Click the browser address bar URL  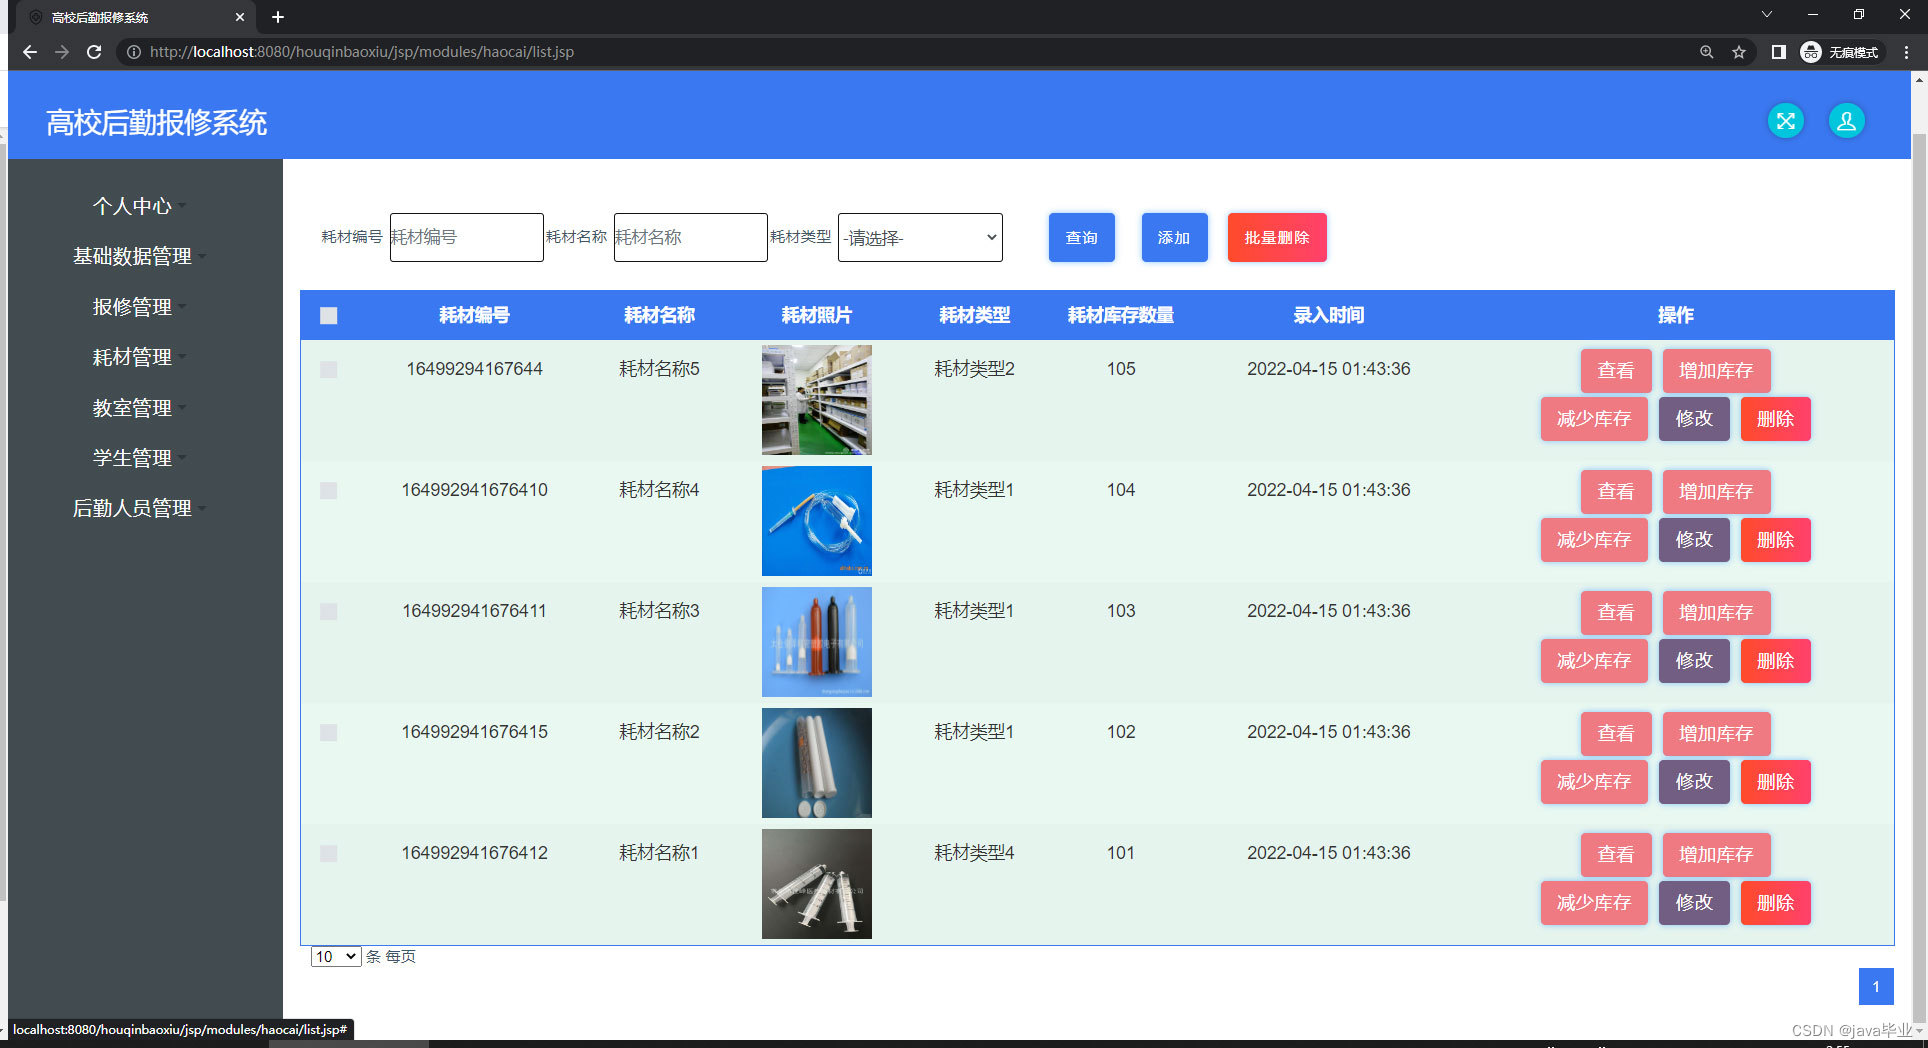[x=362, y=52]
